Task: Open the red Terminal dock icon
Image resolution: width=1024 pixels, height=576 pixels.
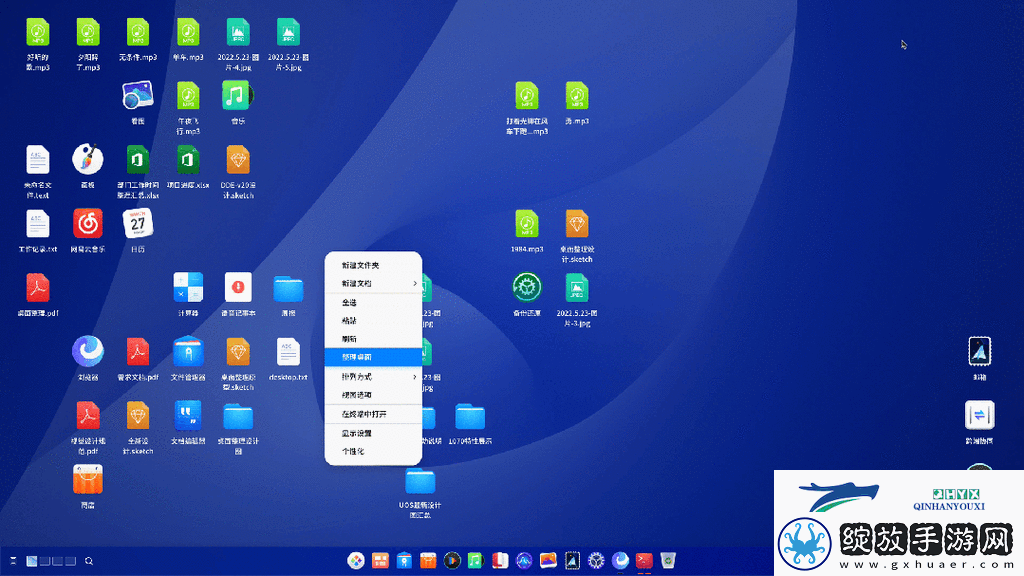Action: point(645,560)
